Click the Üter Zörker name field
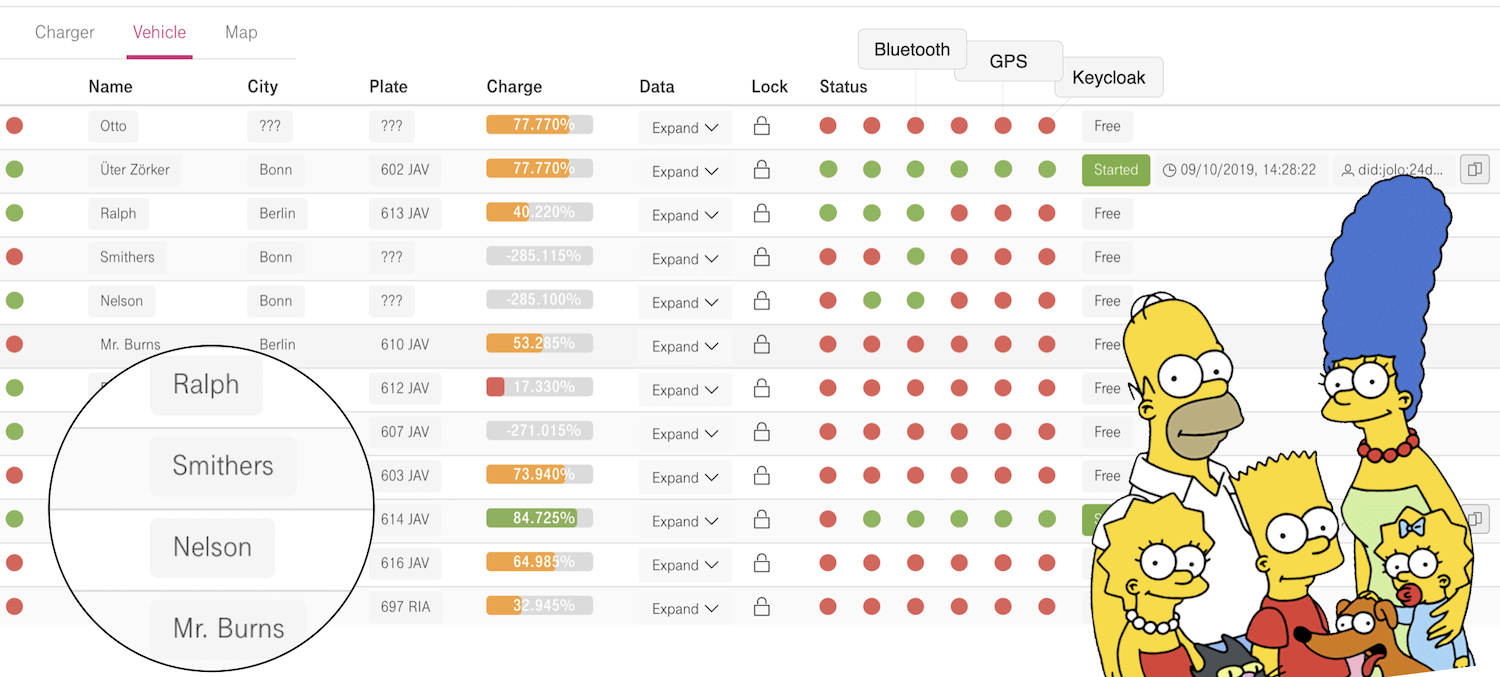Screen dimensions: 1500x677 tap(135, 170)
